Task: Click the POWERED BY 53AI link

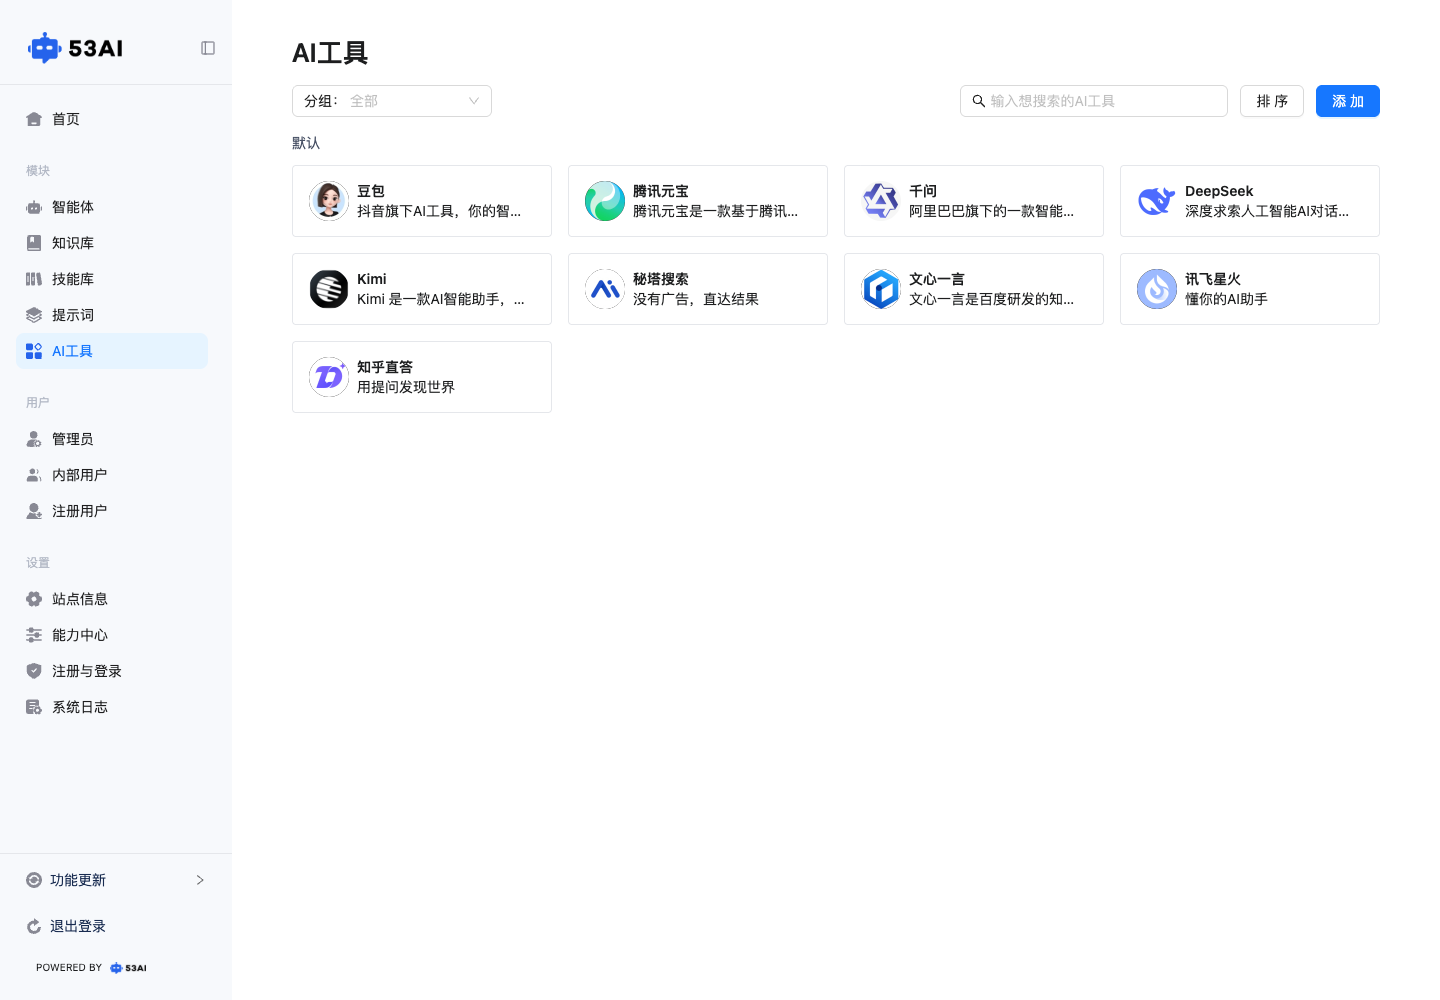Action: click(x=91, y=968)
